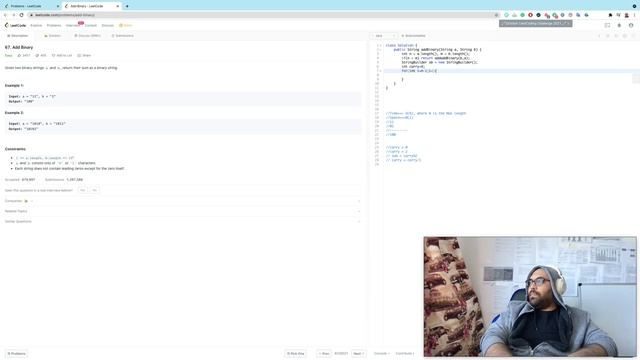The height and width of the screenshot is (360, 640).
Task: Switch to the Solution tab
Action: coord(52,36)
